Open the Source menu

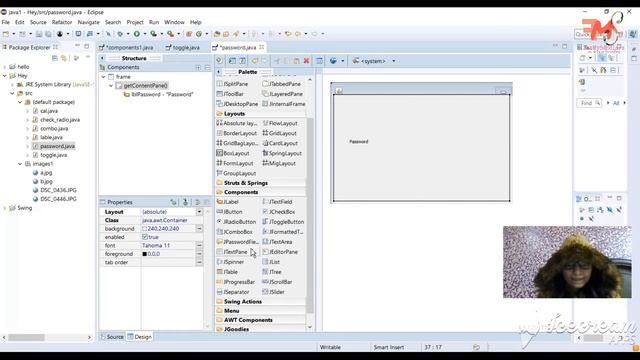pos(38,22)
